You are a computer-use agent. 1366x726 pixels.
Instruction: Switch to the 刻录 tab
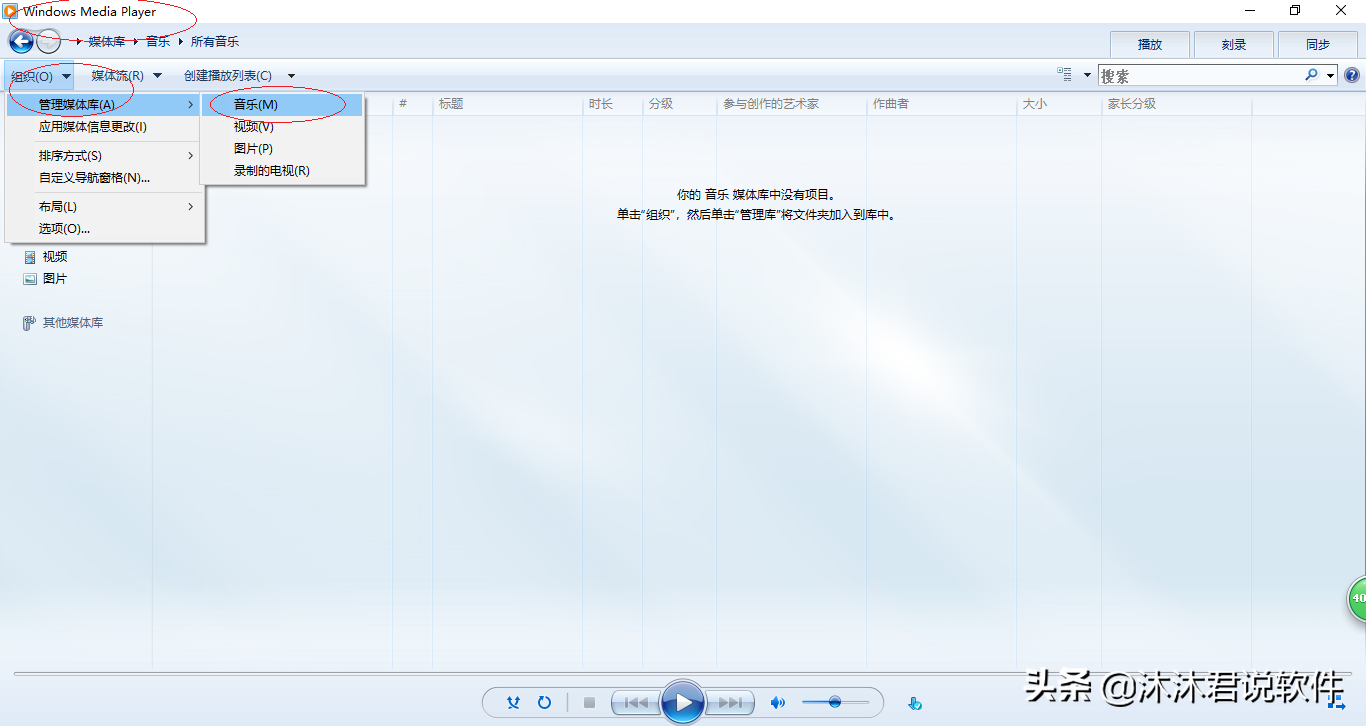1234,44
